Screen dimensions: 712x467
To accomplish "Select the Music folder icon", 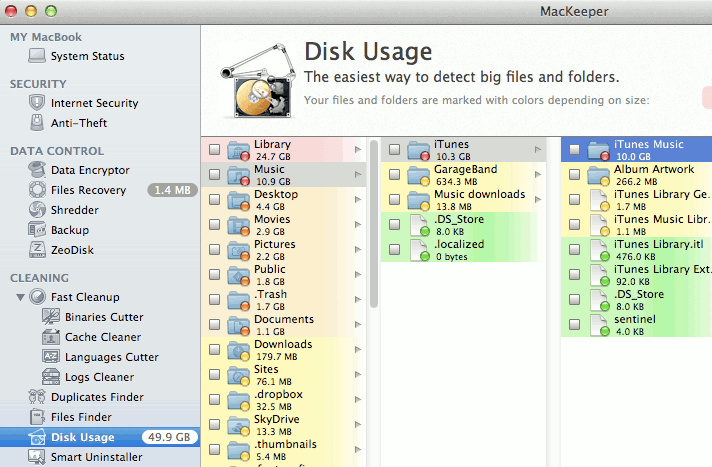I will 238,175.
